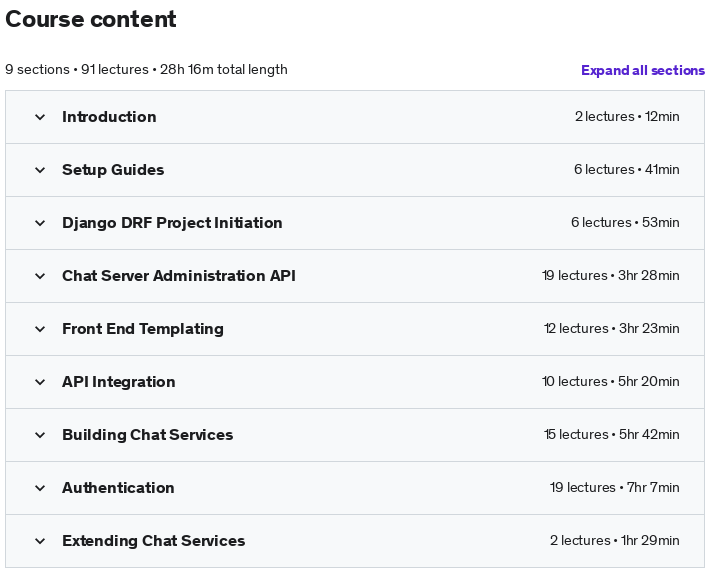This screenshot has height=568, width=705.
Task: Click '6 lectures • 41min' text
Action: (627, 170)
